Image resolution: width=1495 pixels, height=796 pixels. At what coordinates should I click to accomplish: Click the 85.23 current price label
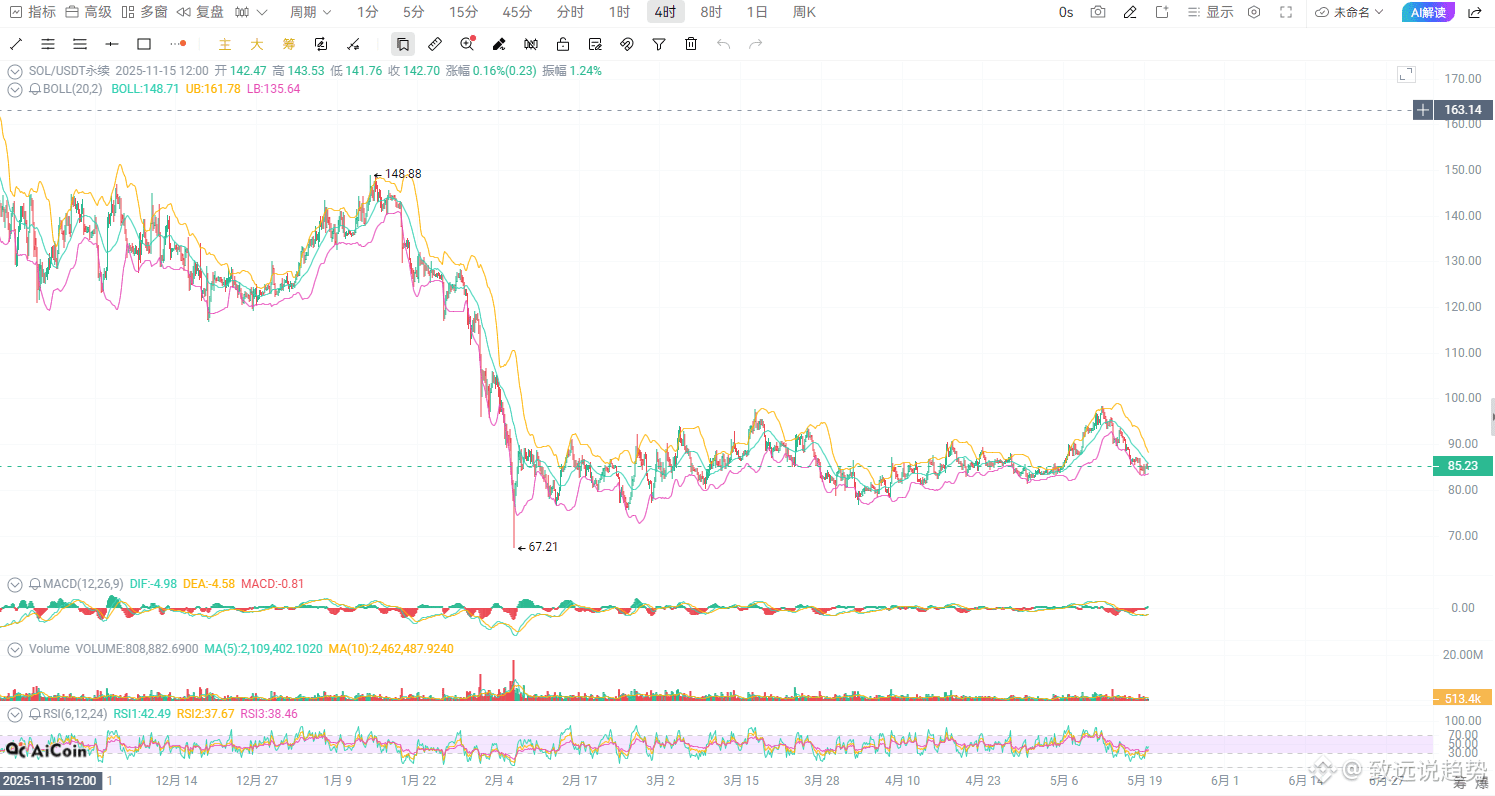[1463, 466]
